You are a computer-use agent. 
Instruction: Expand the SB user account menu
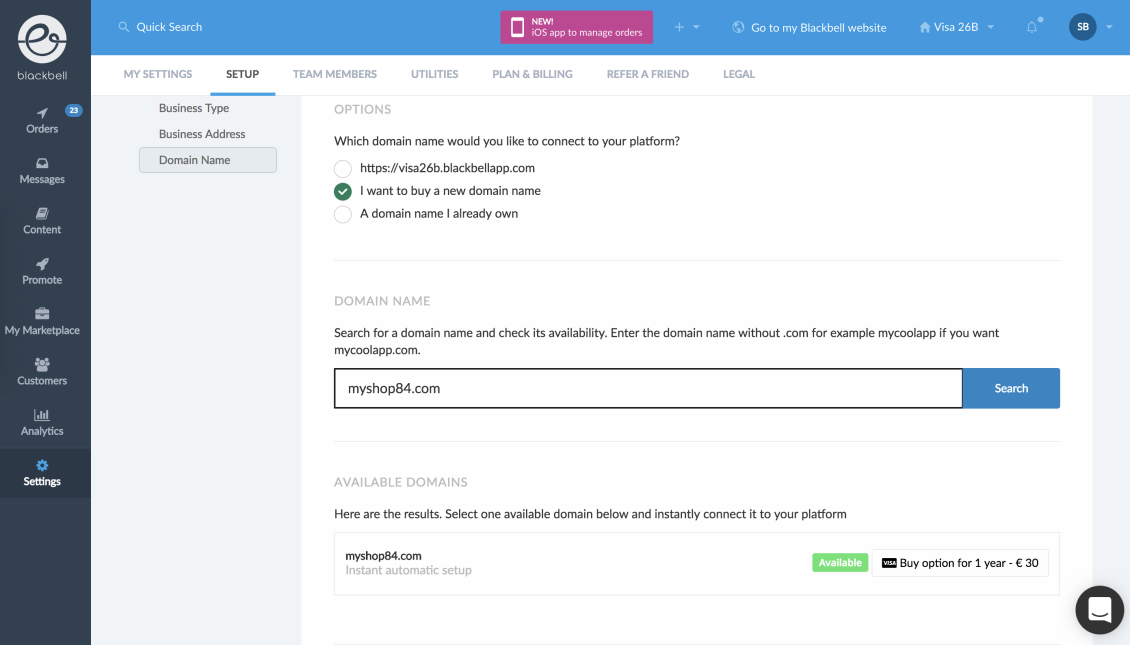click(1090, 27)
